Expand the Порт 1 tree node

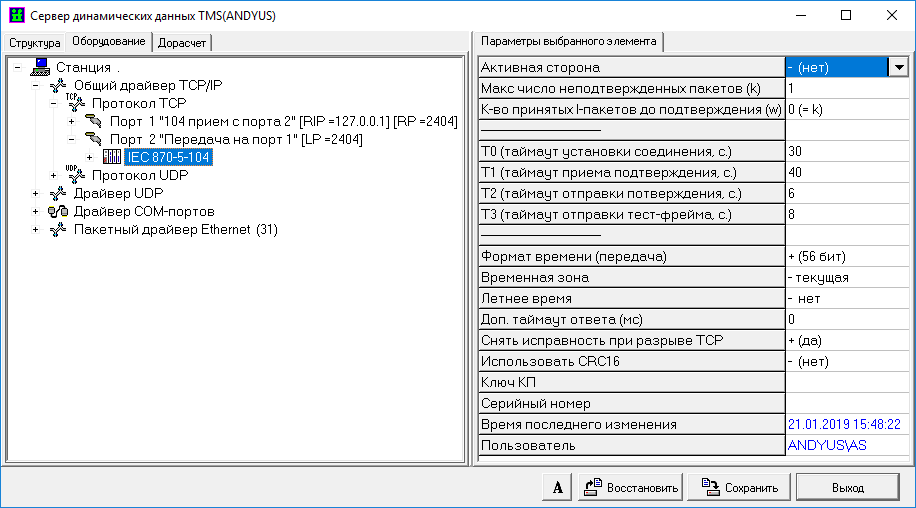tap(72, 121)
